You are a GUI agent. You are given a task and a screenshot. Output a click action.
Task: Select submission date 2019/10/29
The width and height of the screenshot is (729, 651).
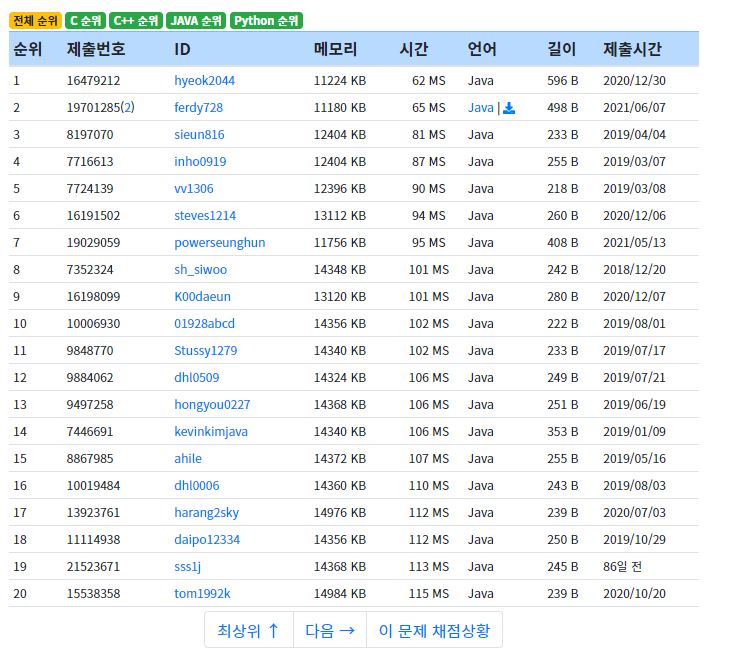point(635,539)
